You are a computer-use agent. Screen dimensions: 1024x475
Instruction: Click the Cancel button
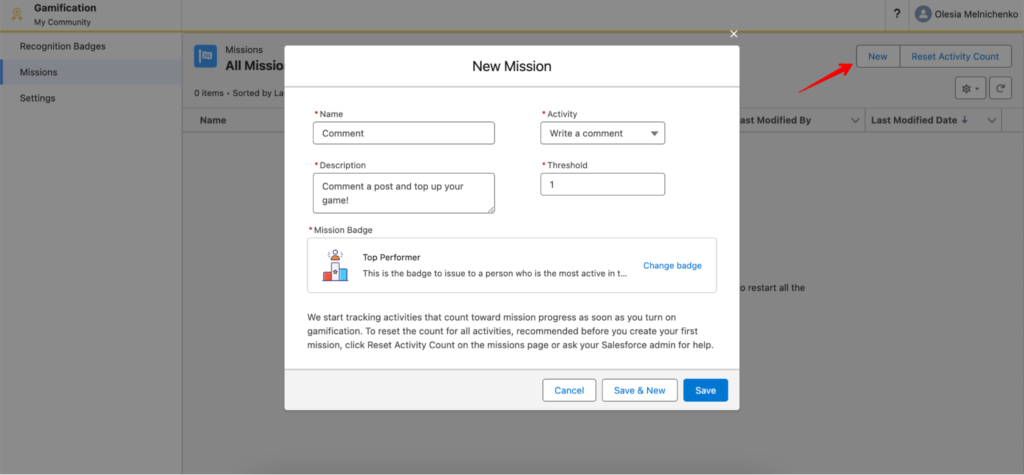(569, 390)
